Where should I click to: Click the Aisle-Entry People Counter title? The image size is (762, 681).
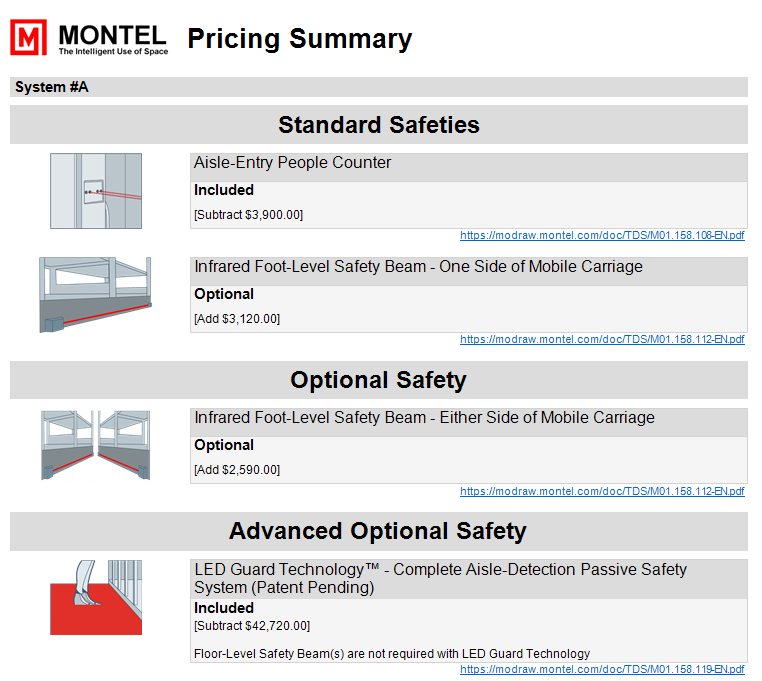pos(293,163)
